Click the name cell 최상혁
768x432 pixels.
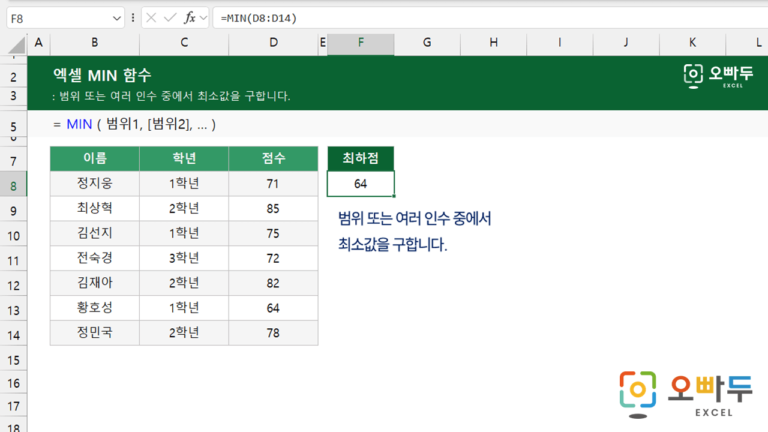point(95,209)
